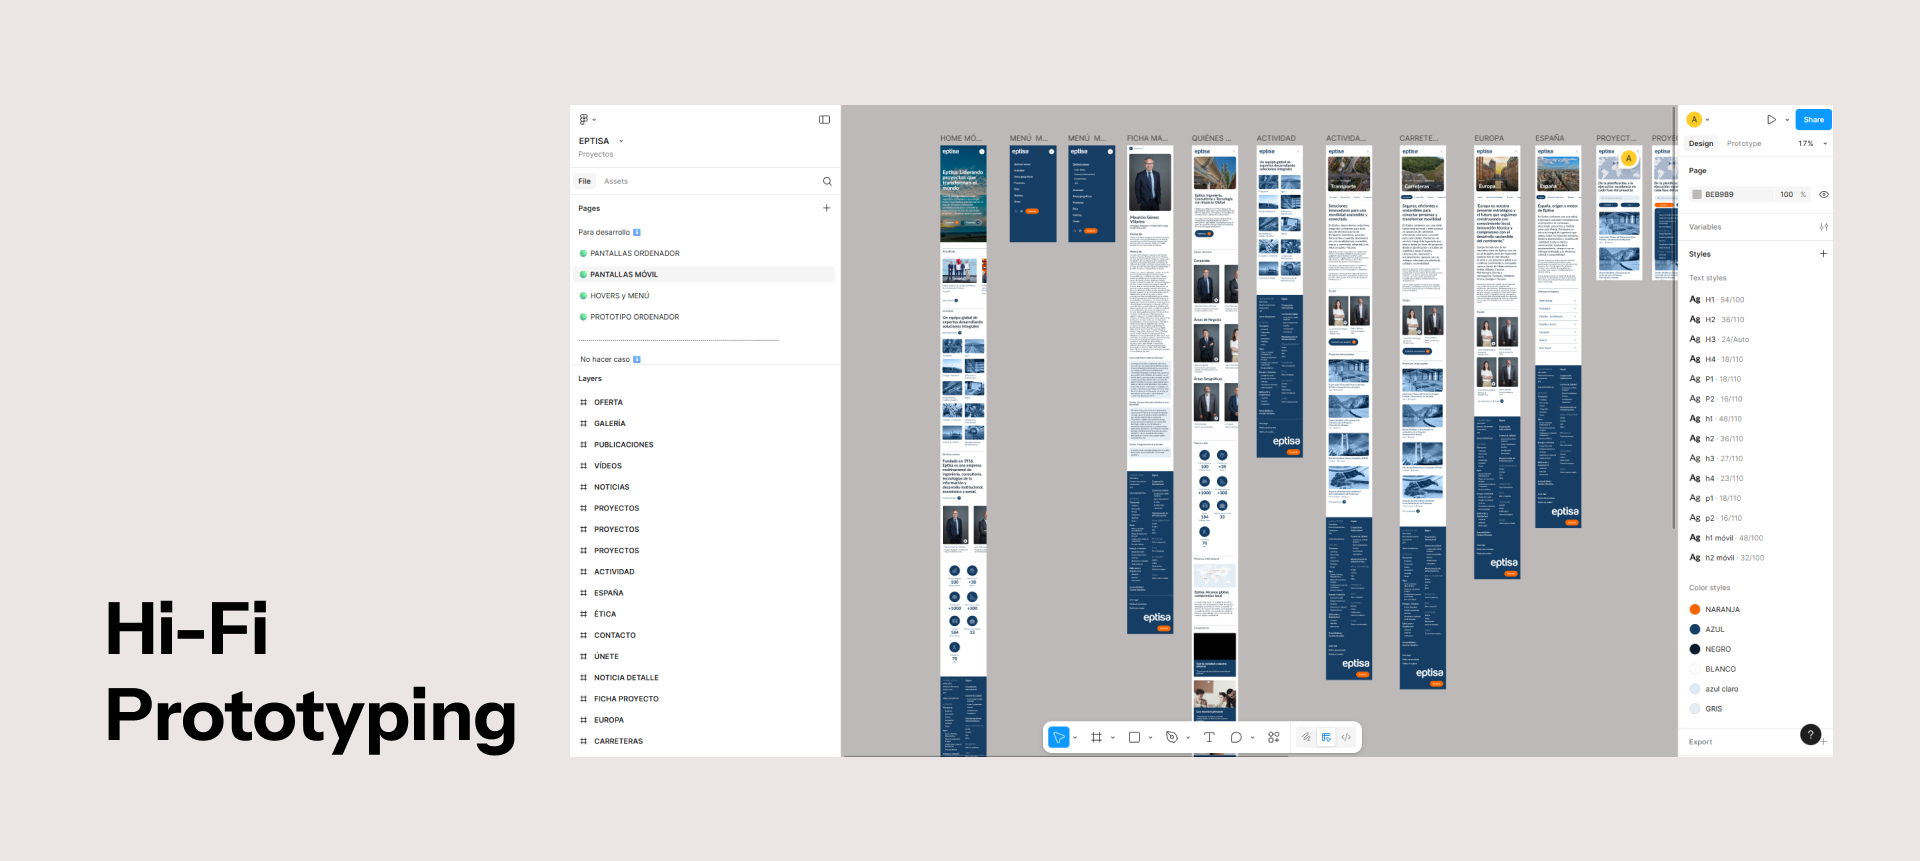Open the PANTALLAS ORDENADOR page

click(x=634, y=253)
